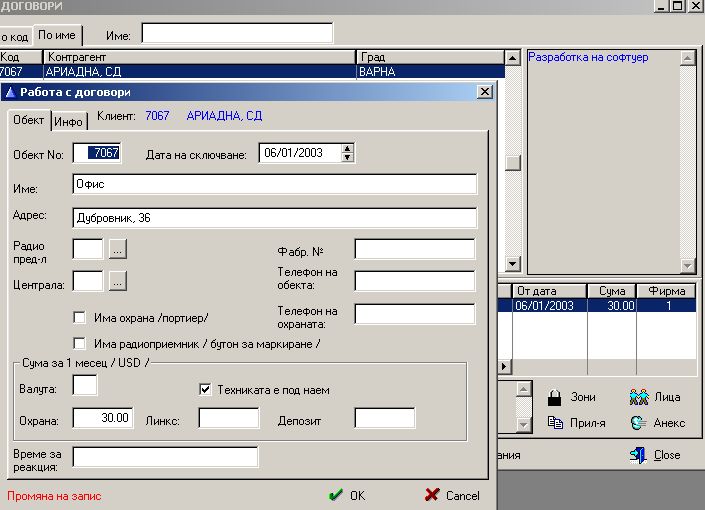Close the Работа с договори dialog
The height and width of the screenshot is (510, 705).
coord(484,92)
